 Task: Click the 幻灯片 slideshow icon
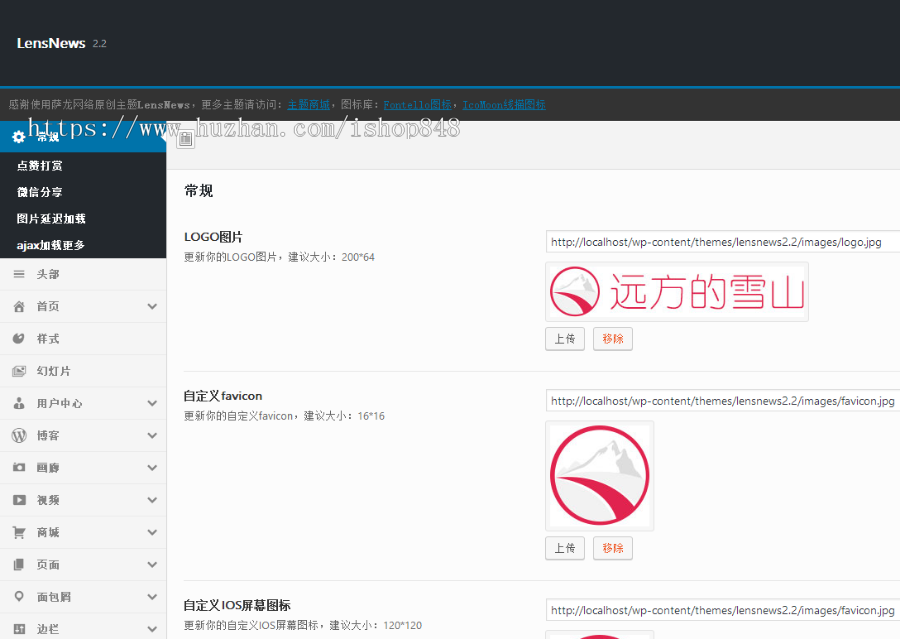coord(19,371)
